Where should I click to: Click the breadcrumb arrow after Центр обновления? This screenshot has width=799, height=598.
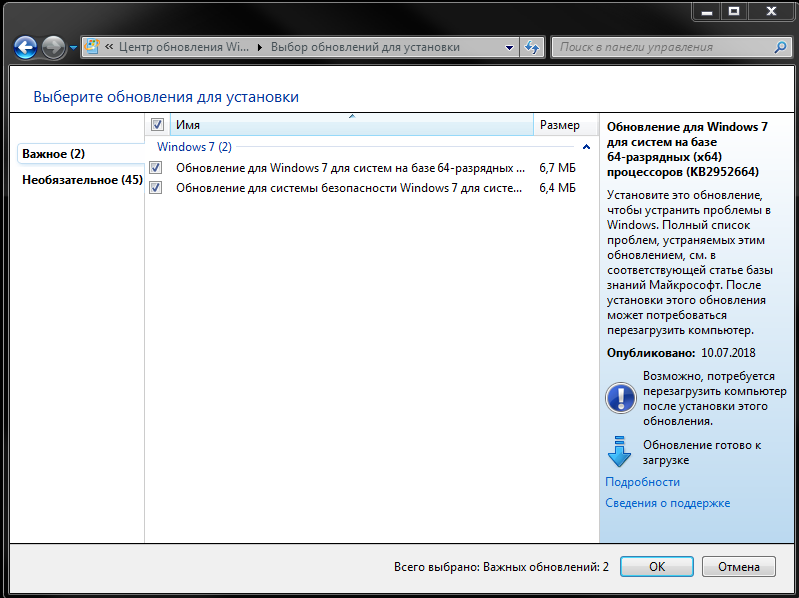pyautogui.click(x=260, y=47)
